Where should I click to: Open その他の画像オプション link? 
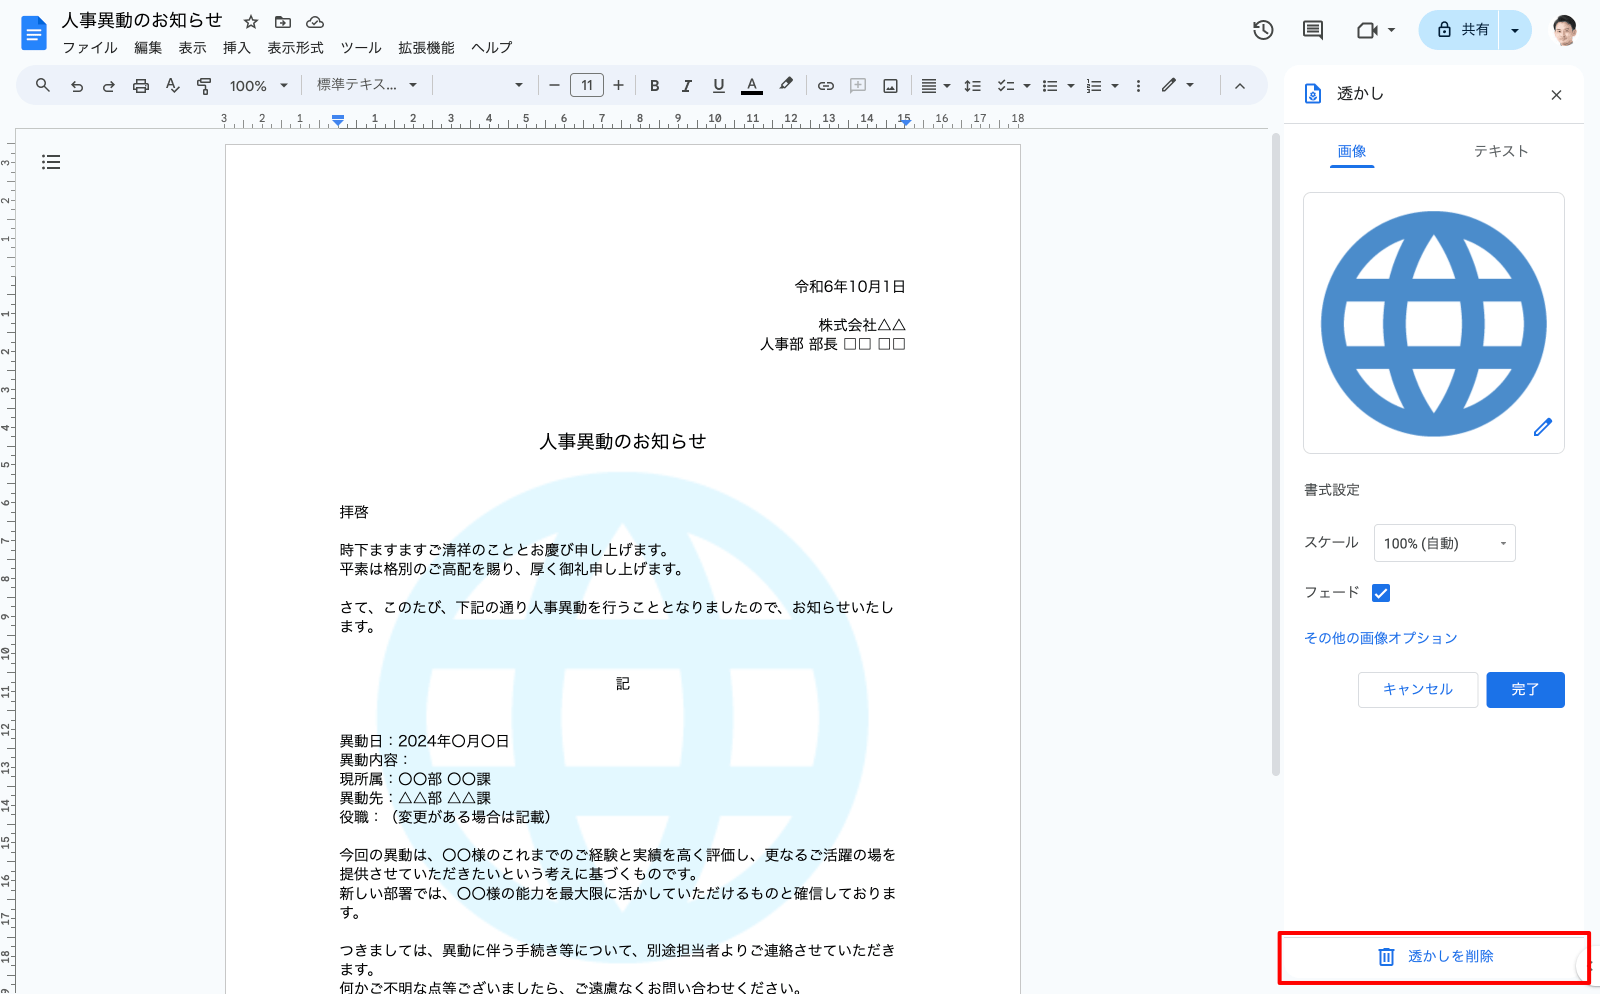click(1380, 638)
